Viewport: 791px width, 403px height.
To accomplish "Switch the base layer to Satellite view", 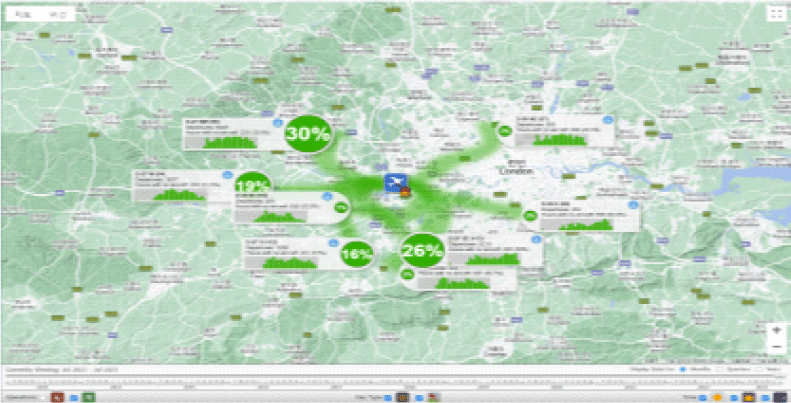I will click(58, 15).
